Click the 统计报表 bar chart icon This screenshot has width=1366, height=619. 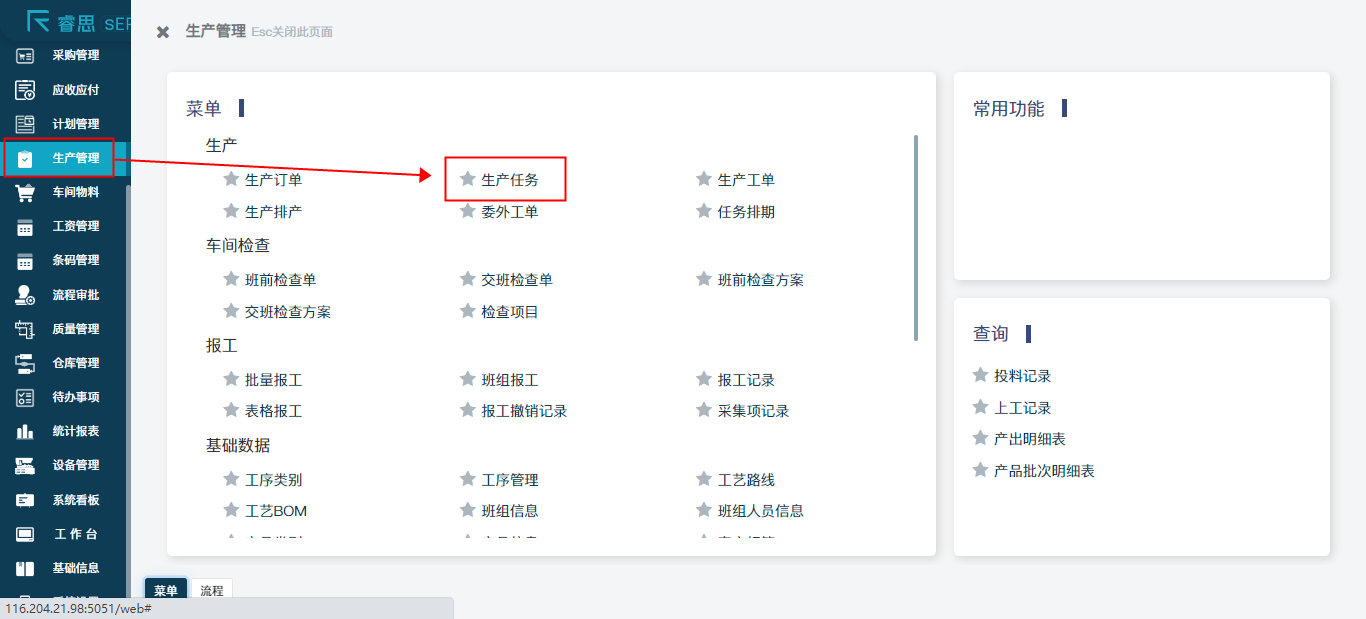click(x=25, y=432)
